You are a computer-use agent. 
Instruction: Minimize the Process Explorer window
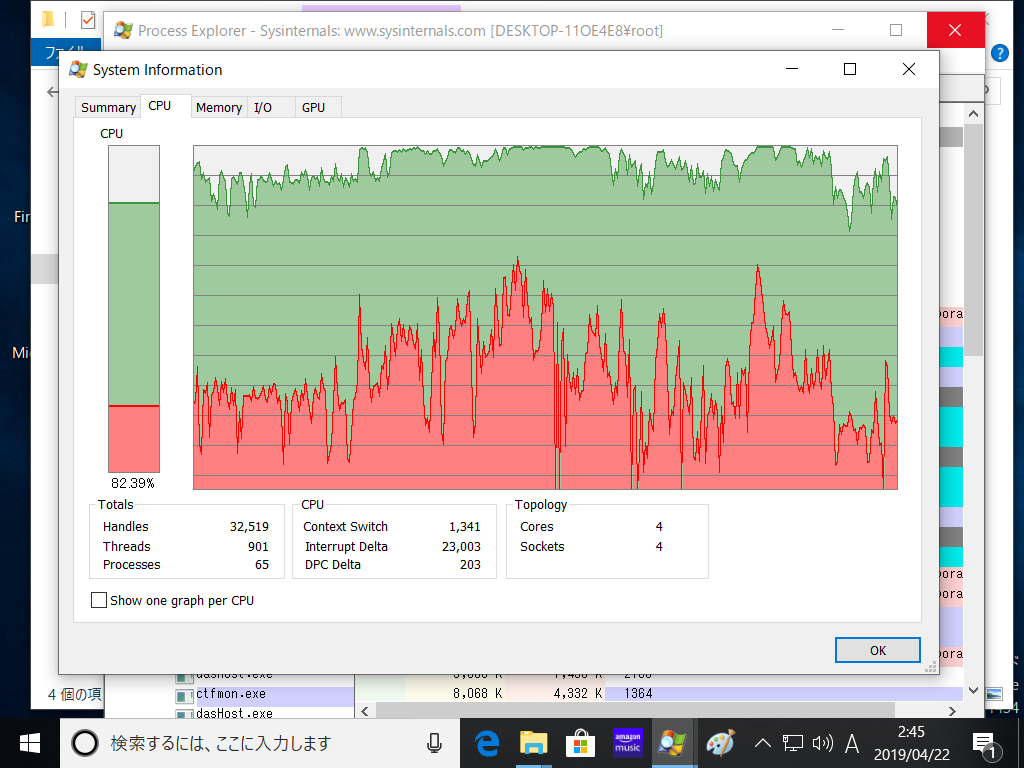point(838,30)
